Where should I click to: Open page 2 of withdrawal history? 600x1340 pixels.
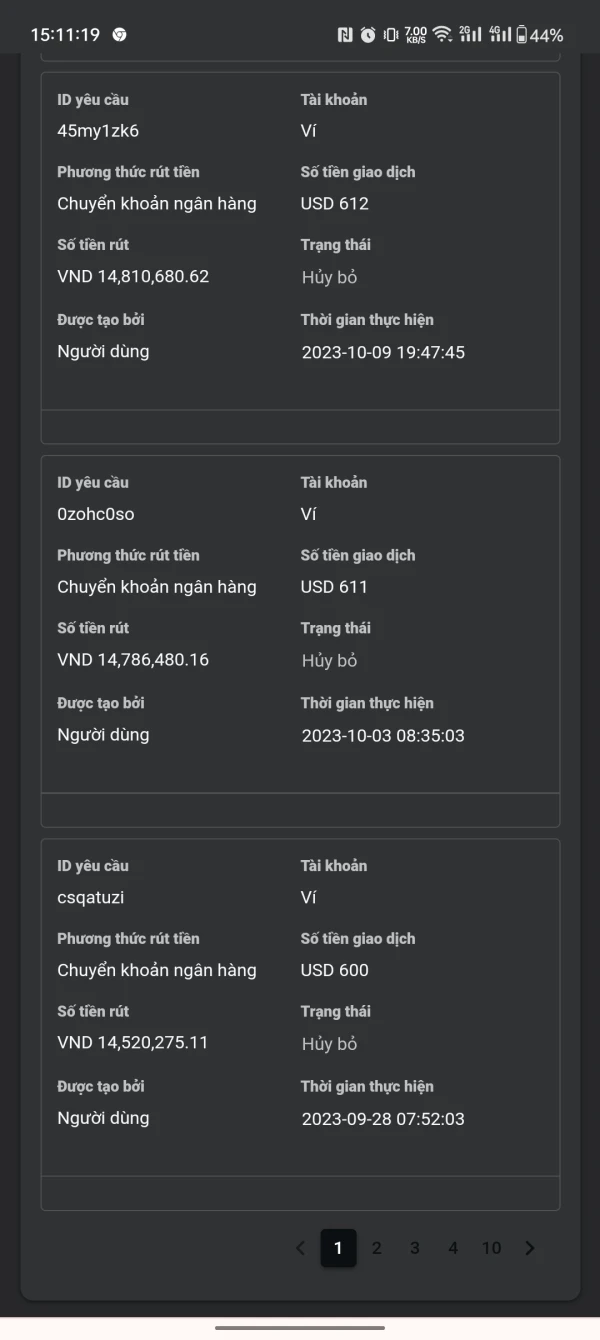pos(377,1248)
